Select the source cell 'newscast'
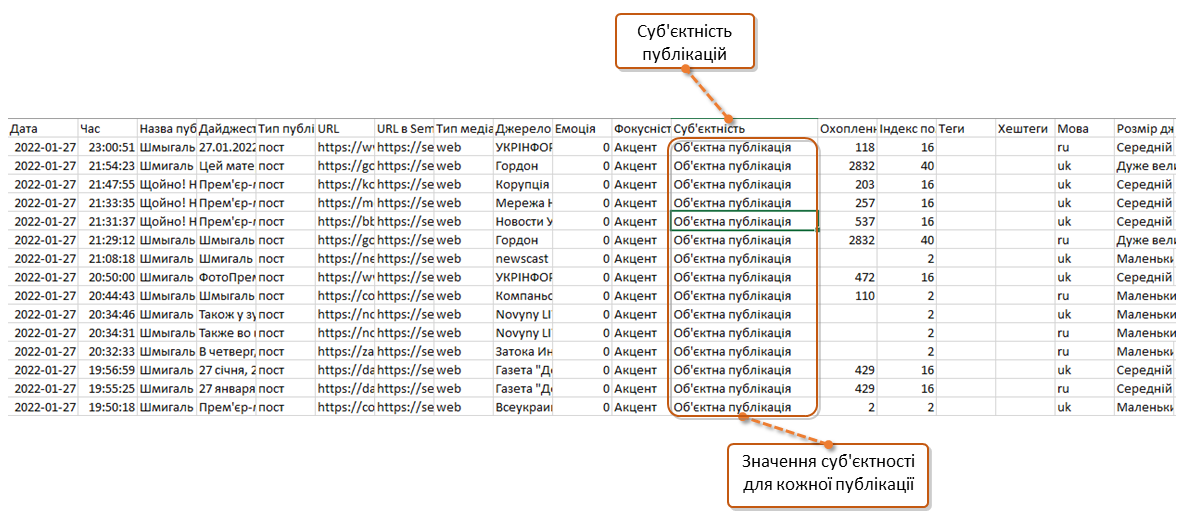The image size is (1178, 520). (x=523, y=258)
